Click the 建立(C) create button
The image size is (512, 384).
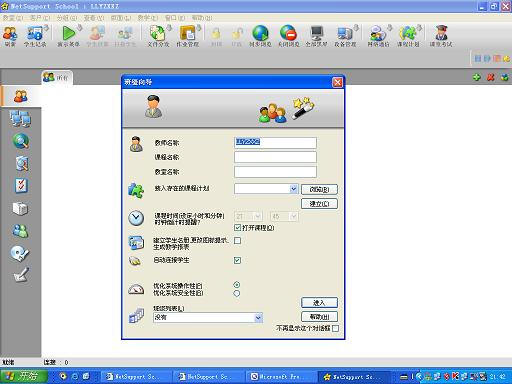[x=319, y=203]
